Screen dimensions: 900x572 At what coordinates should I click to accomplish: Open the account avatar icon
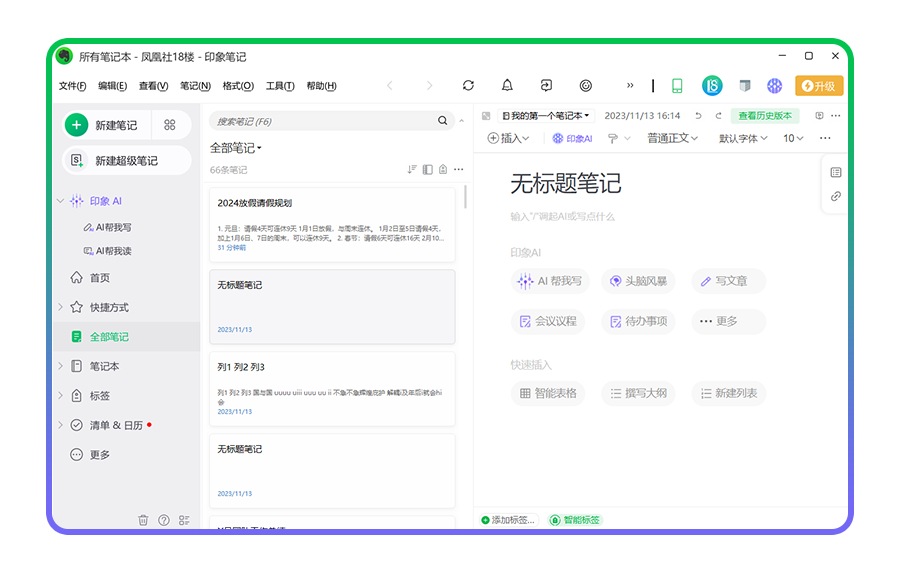click(712, 85)
